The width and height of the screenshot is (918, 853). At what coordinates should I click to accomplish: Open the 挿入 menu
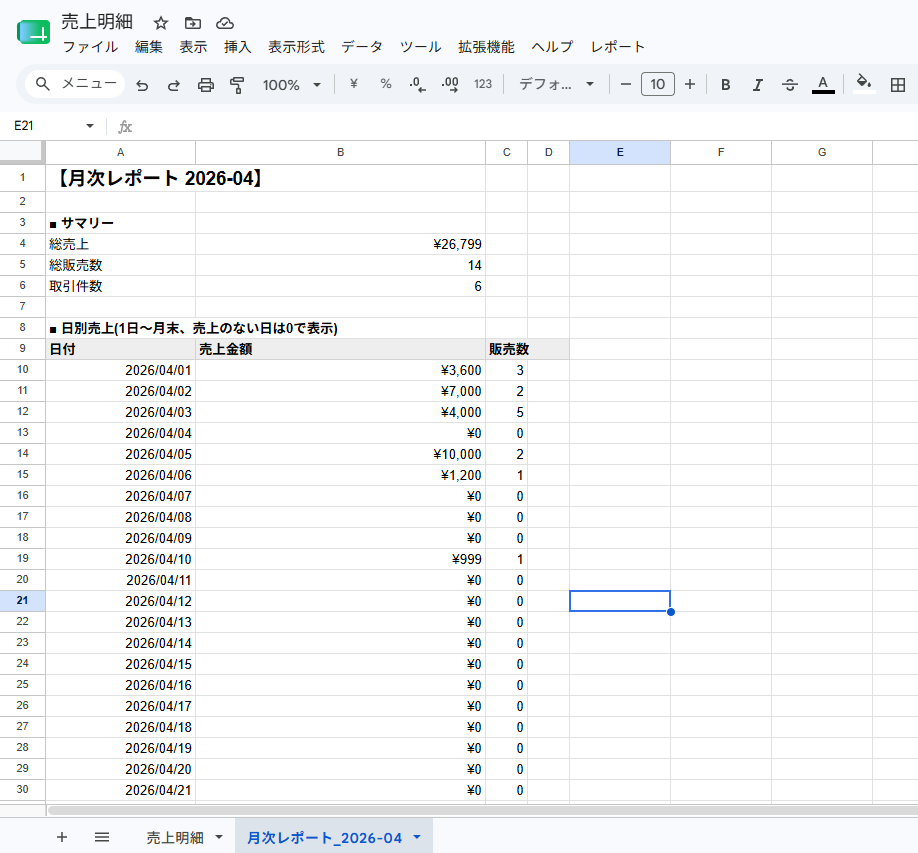pyautogui.click(x=238, y=47)
